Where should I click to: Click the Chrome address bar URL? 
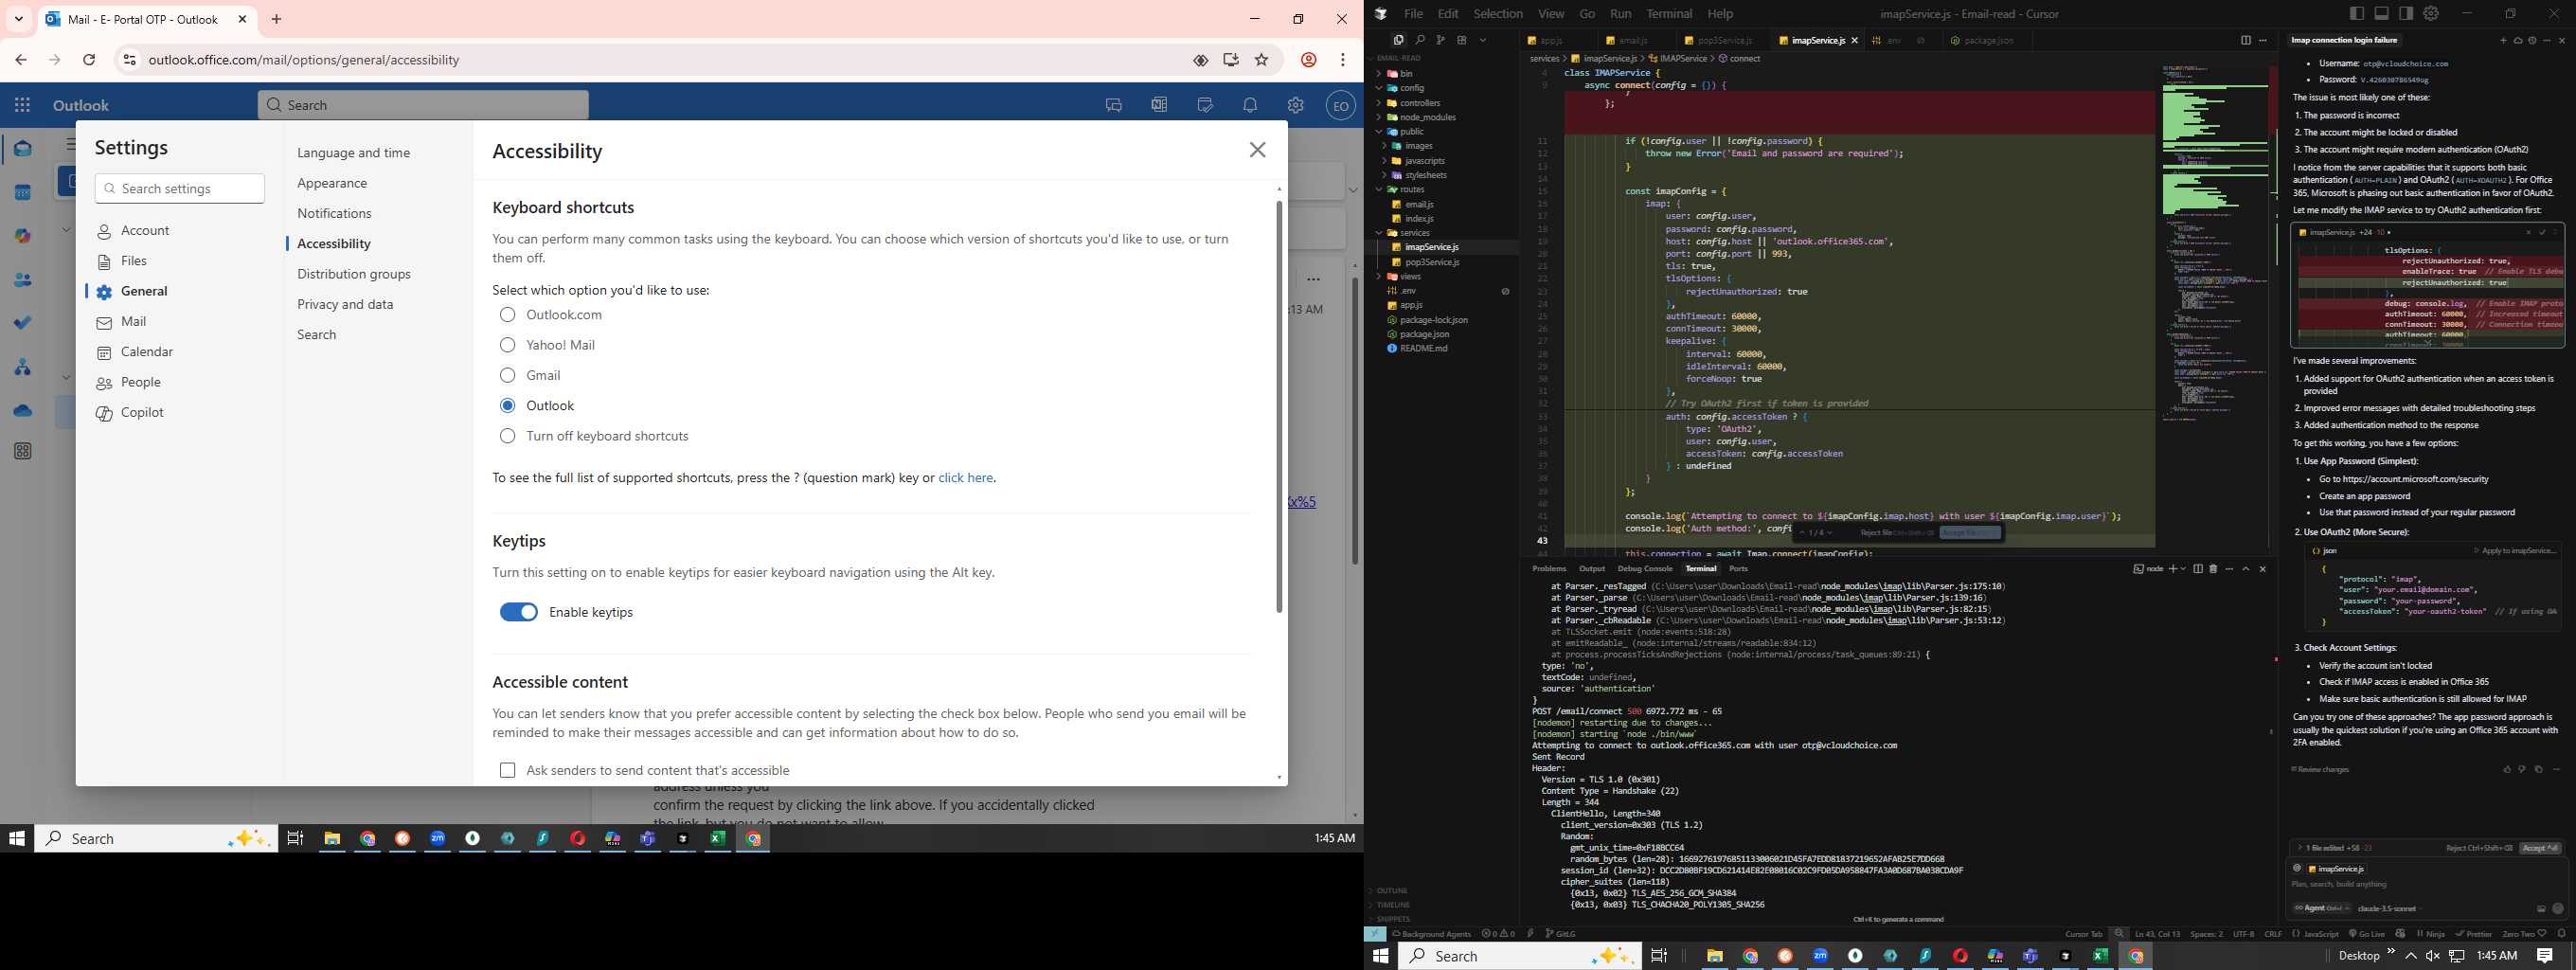pos(304,60)
